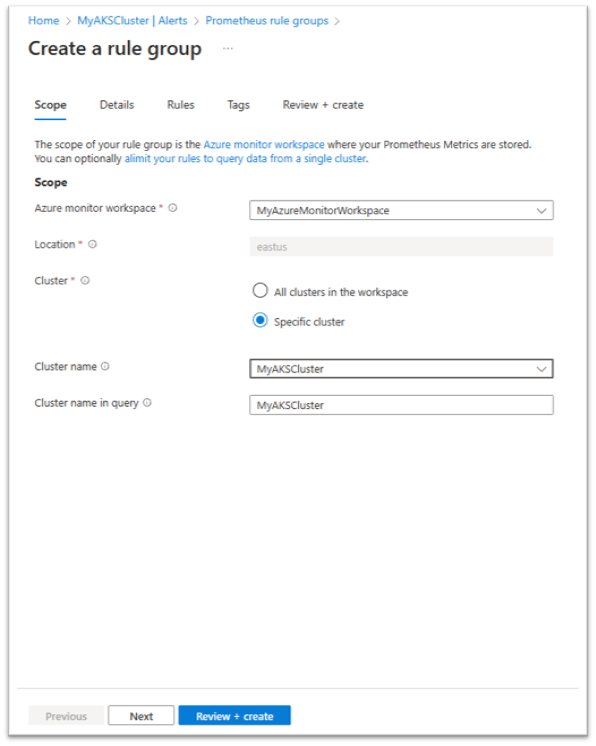Open Prometheus rule groups breadcrumb

point(267,20)
